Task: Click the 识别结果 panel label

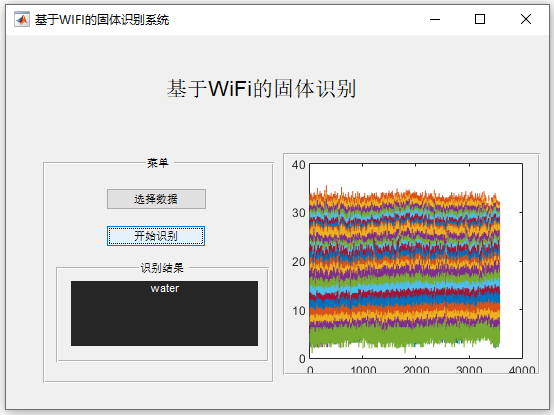Action: tap(162, 268)
